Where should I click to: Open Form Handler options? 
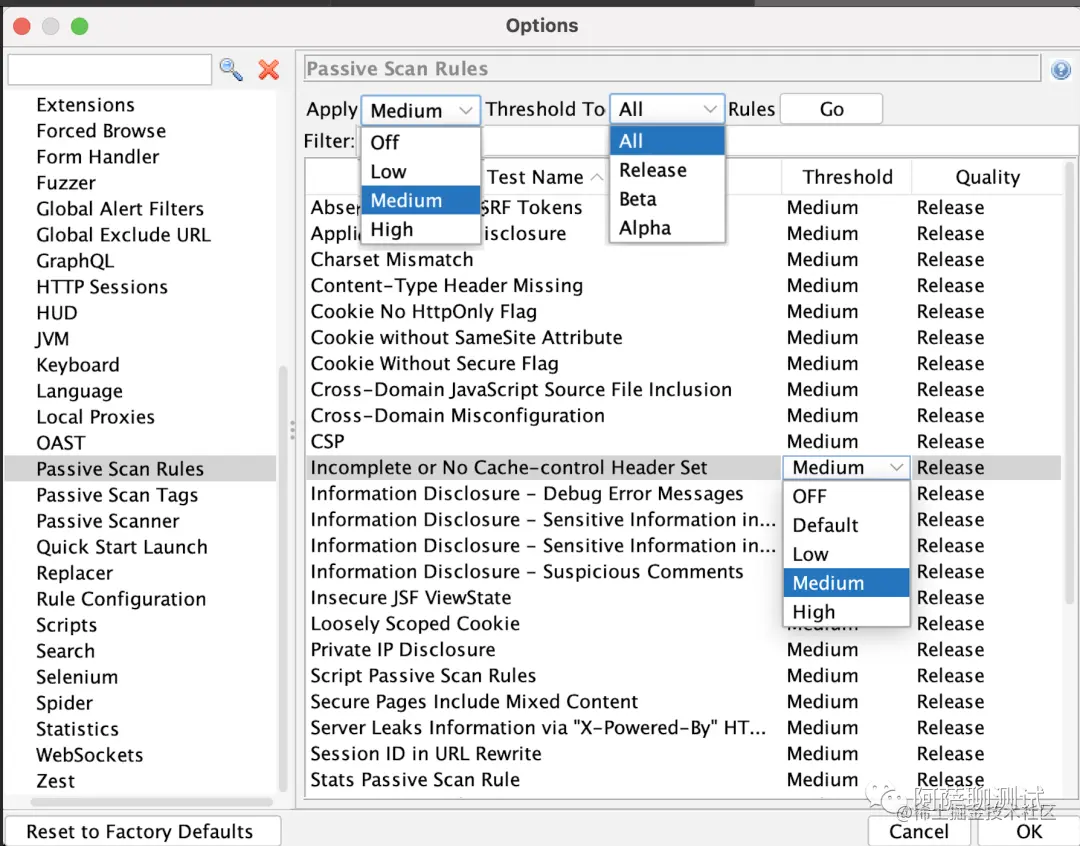(98, 157)
